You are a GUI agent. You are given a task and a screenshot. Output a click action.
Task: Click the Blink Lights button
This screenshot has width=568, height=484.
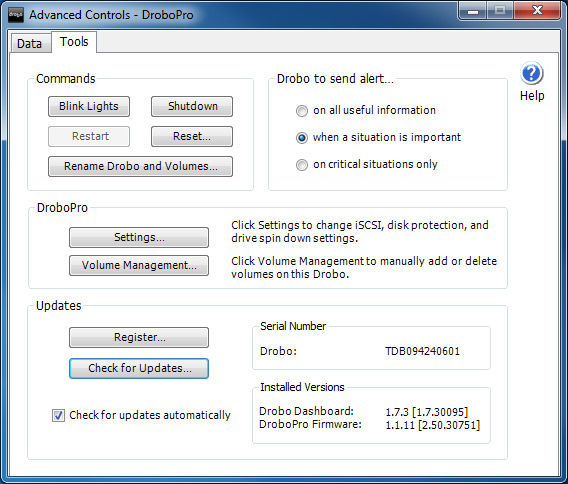pos(89,106)
